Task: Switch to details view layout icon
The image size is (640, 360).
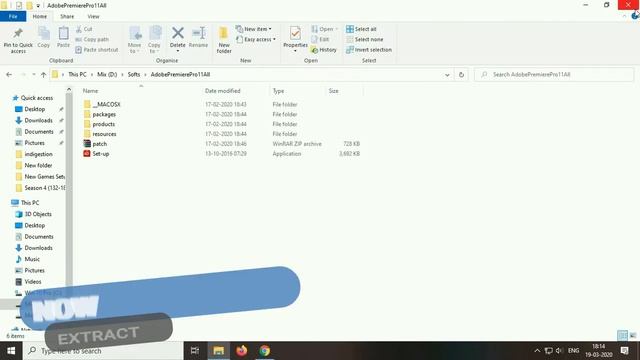Action: point(622,335)
